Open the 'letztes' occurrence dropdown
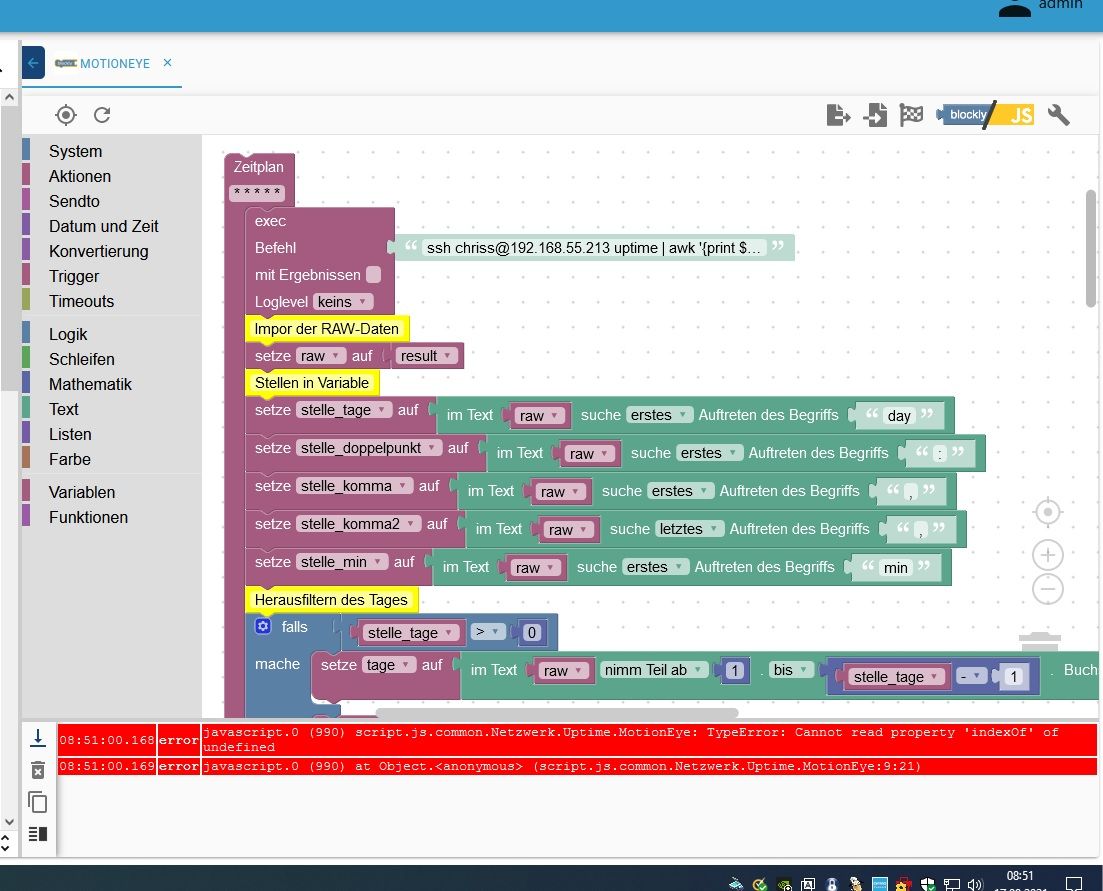This screenshot has height=891, width=1103. (689, 529)
